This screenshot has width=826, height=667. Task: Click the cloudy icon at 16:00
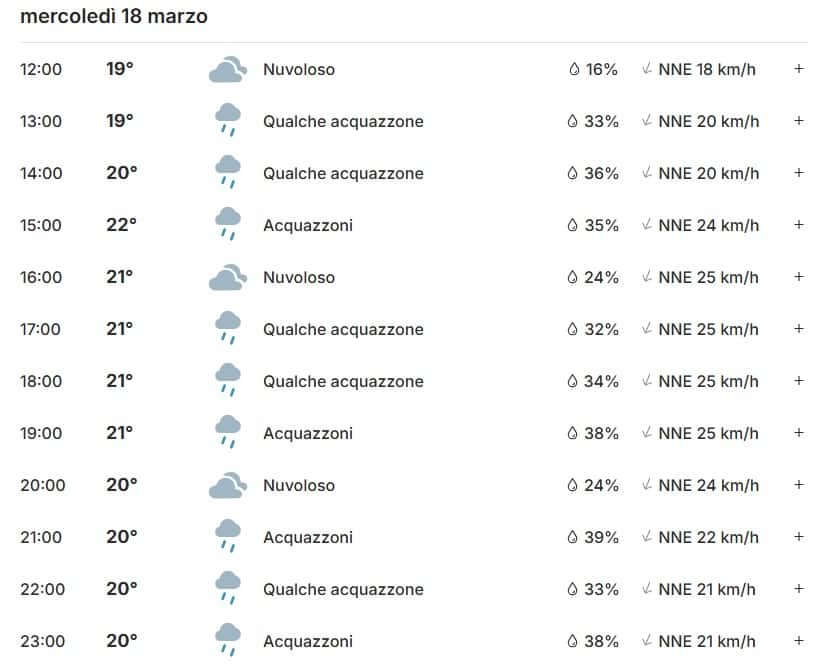[x=227, y=278]
